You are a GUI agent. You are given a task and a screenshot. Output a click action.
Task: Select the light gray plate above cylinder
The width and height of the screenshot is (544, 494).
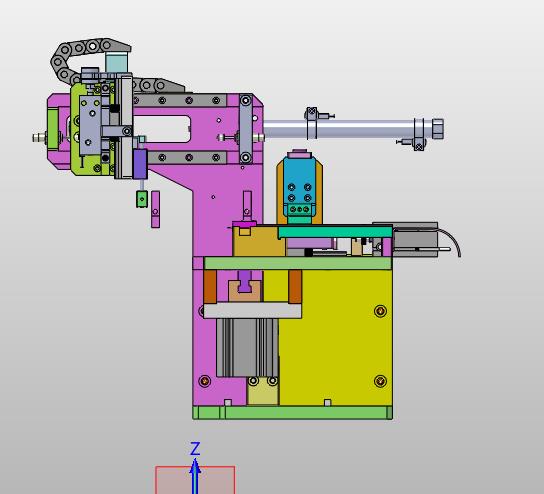pyautogui.click(x=252, y=310)
